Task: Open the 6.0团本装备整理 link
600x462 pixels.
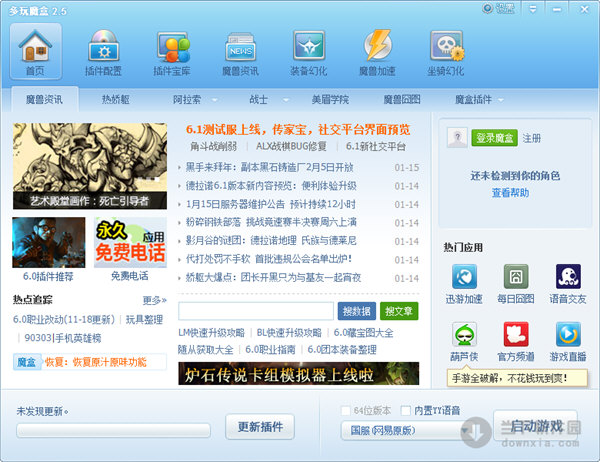Action: [x=342, y=349]
